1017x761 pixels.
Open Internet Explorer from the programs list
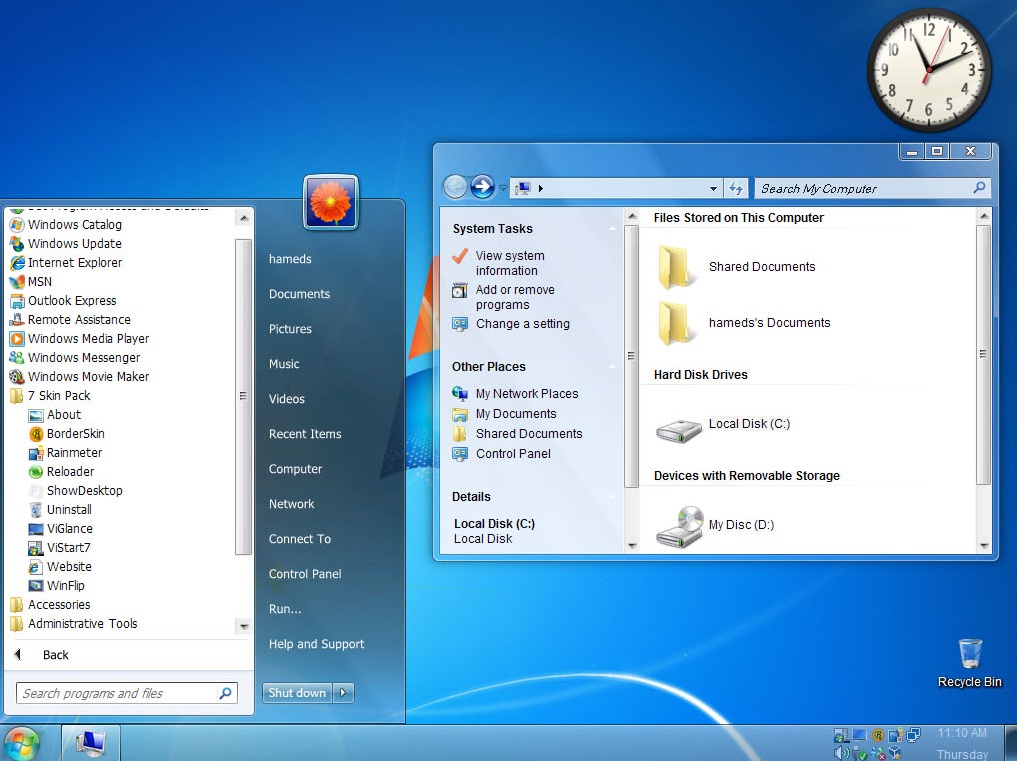point(66,262)
